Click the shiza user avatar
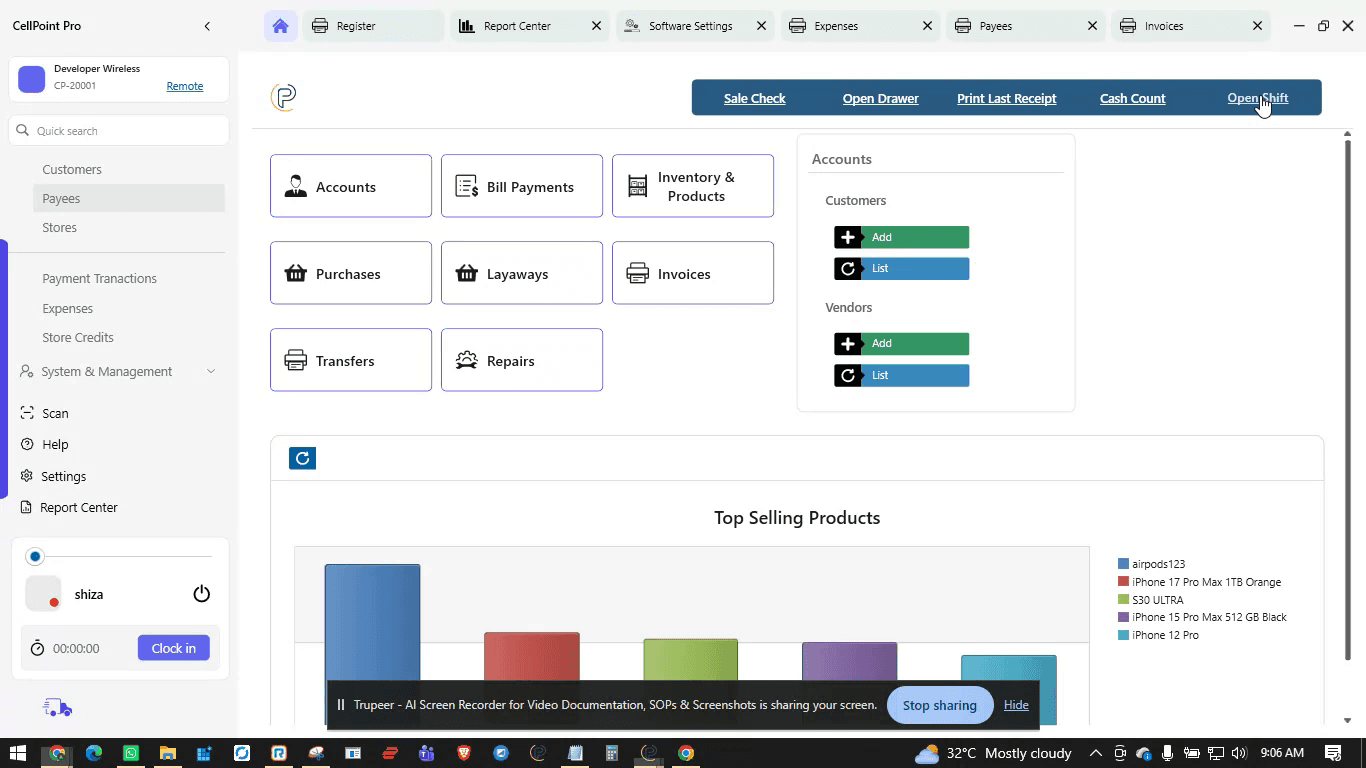The image size is (1366, 768). (43, 594)
